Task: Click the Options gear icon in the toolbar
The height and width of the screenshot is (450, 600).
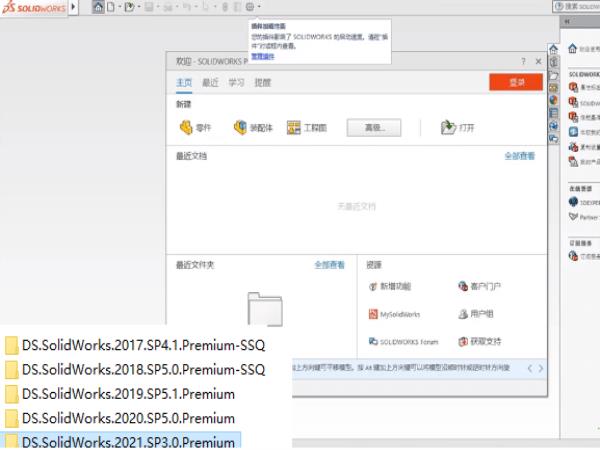Action: 250,7
